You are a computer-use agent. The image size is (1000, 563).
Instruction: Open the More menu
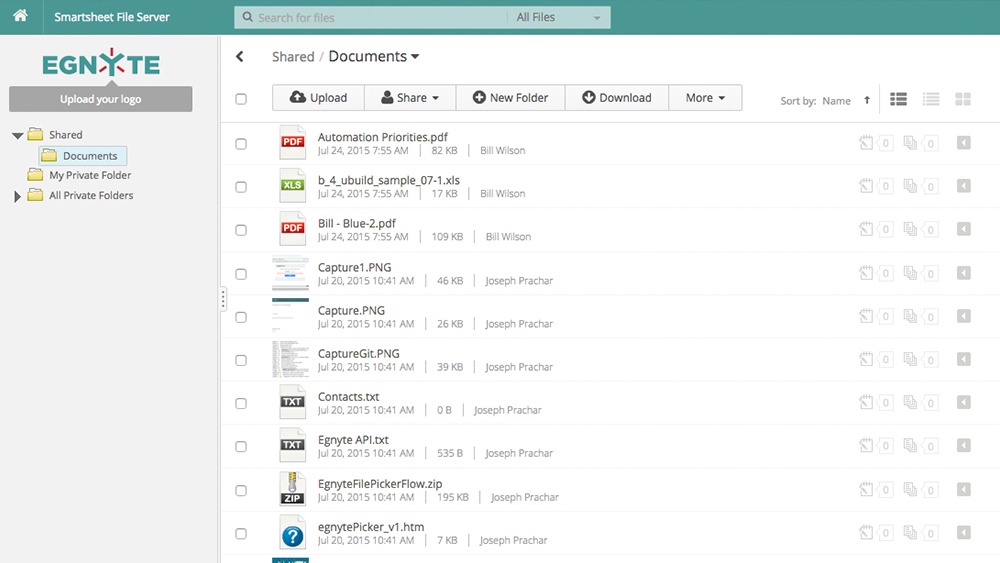[x=705, y=98]
